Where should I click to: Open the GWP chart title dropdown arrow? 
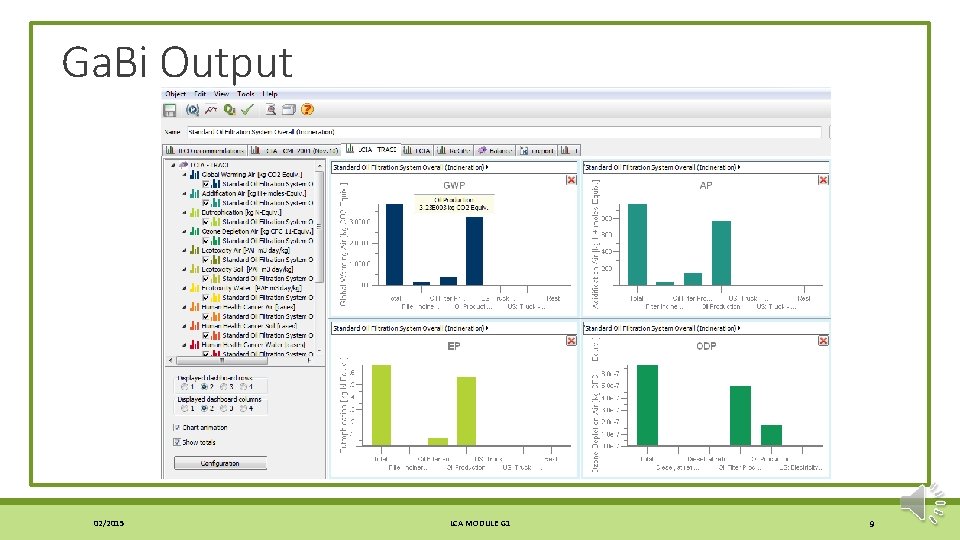pos(487,167)
